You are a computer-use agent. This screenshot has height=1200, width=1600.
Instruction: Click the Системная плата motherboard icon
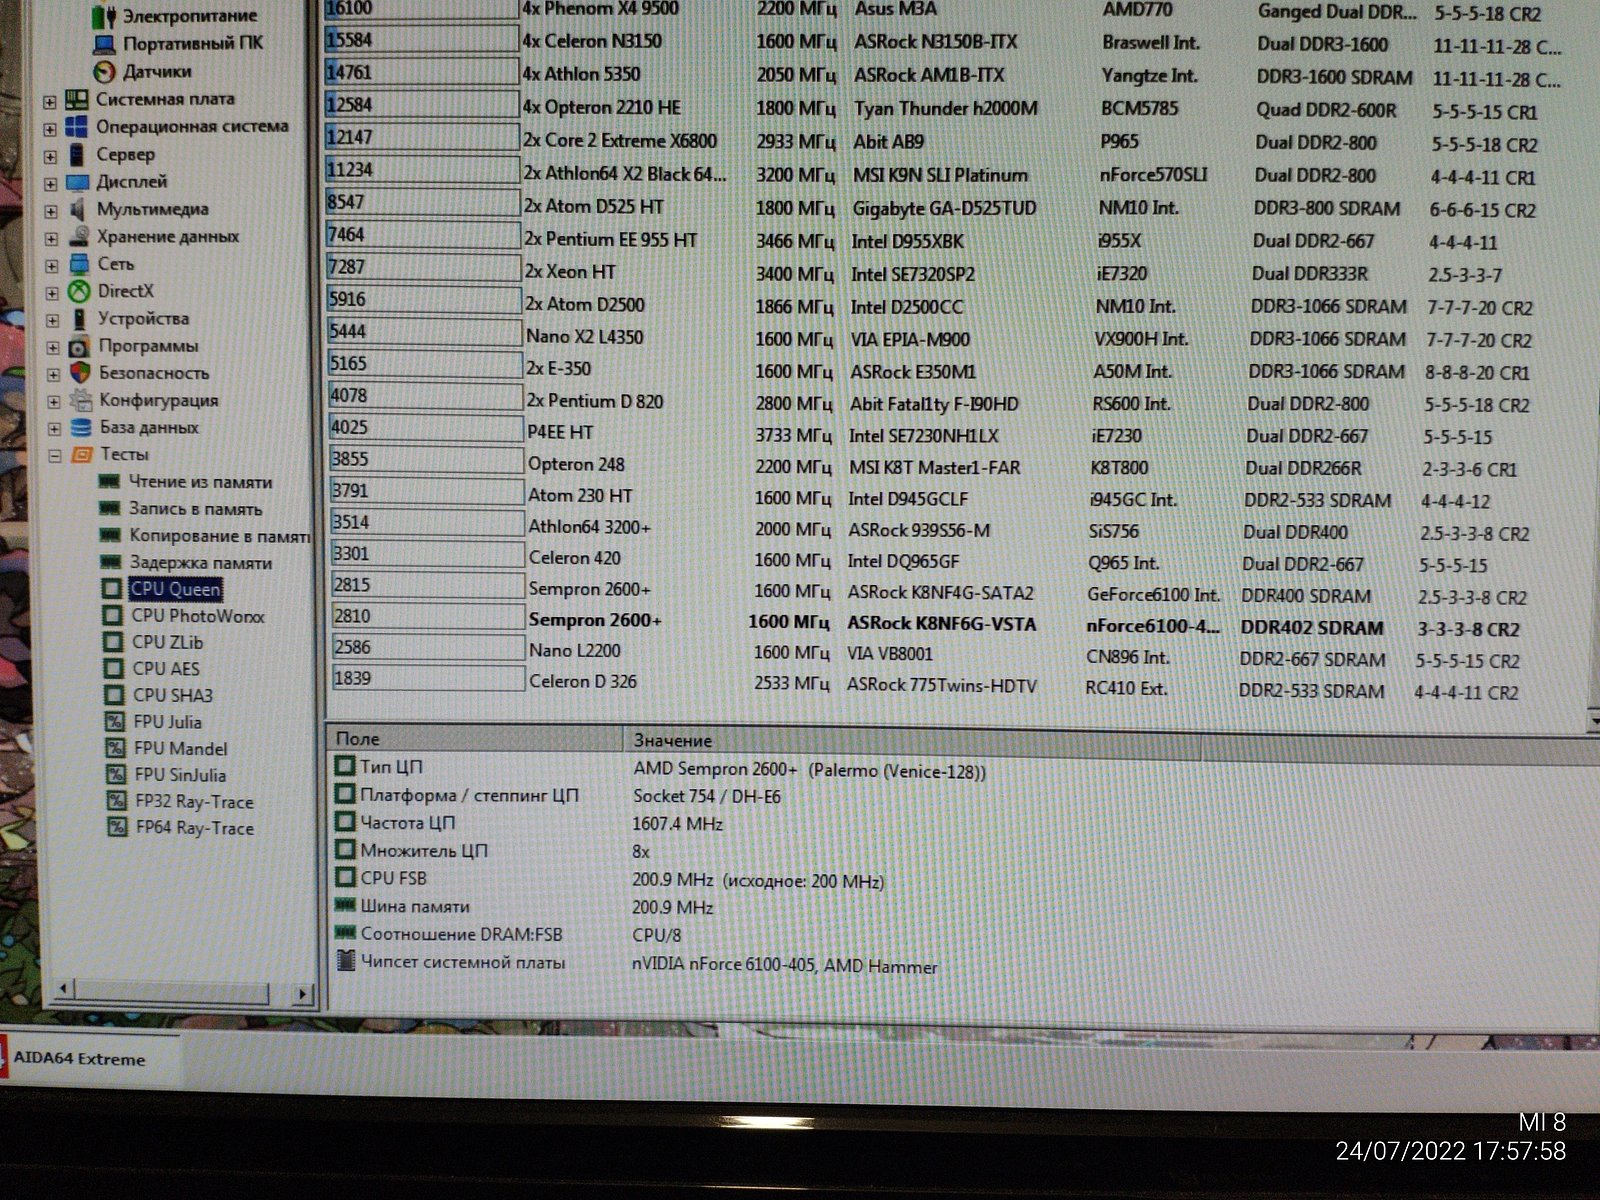click(x=77, y=100)
